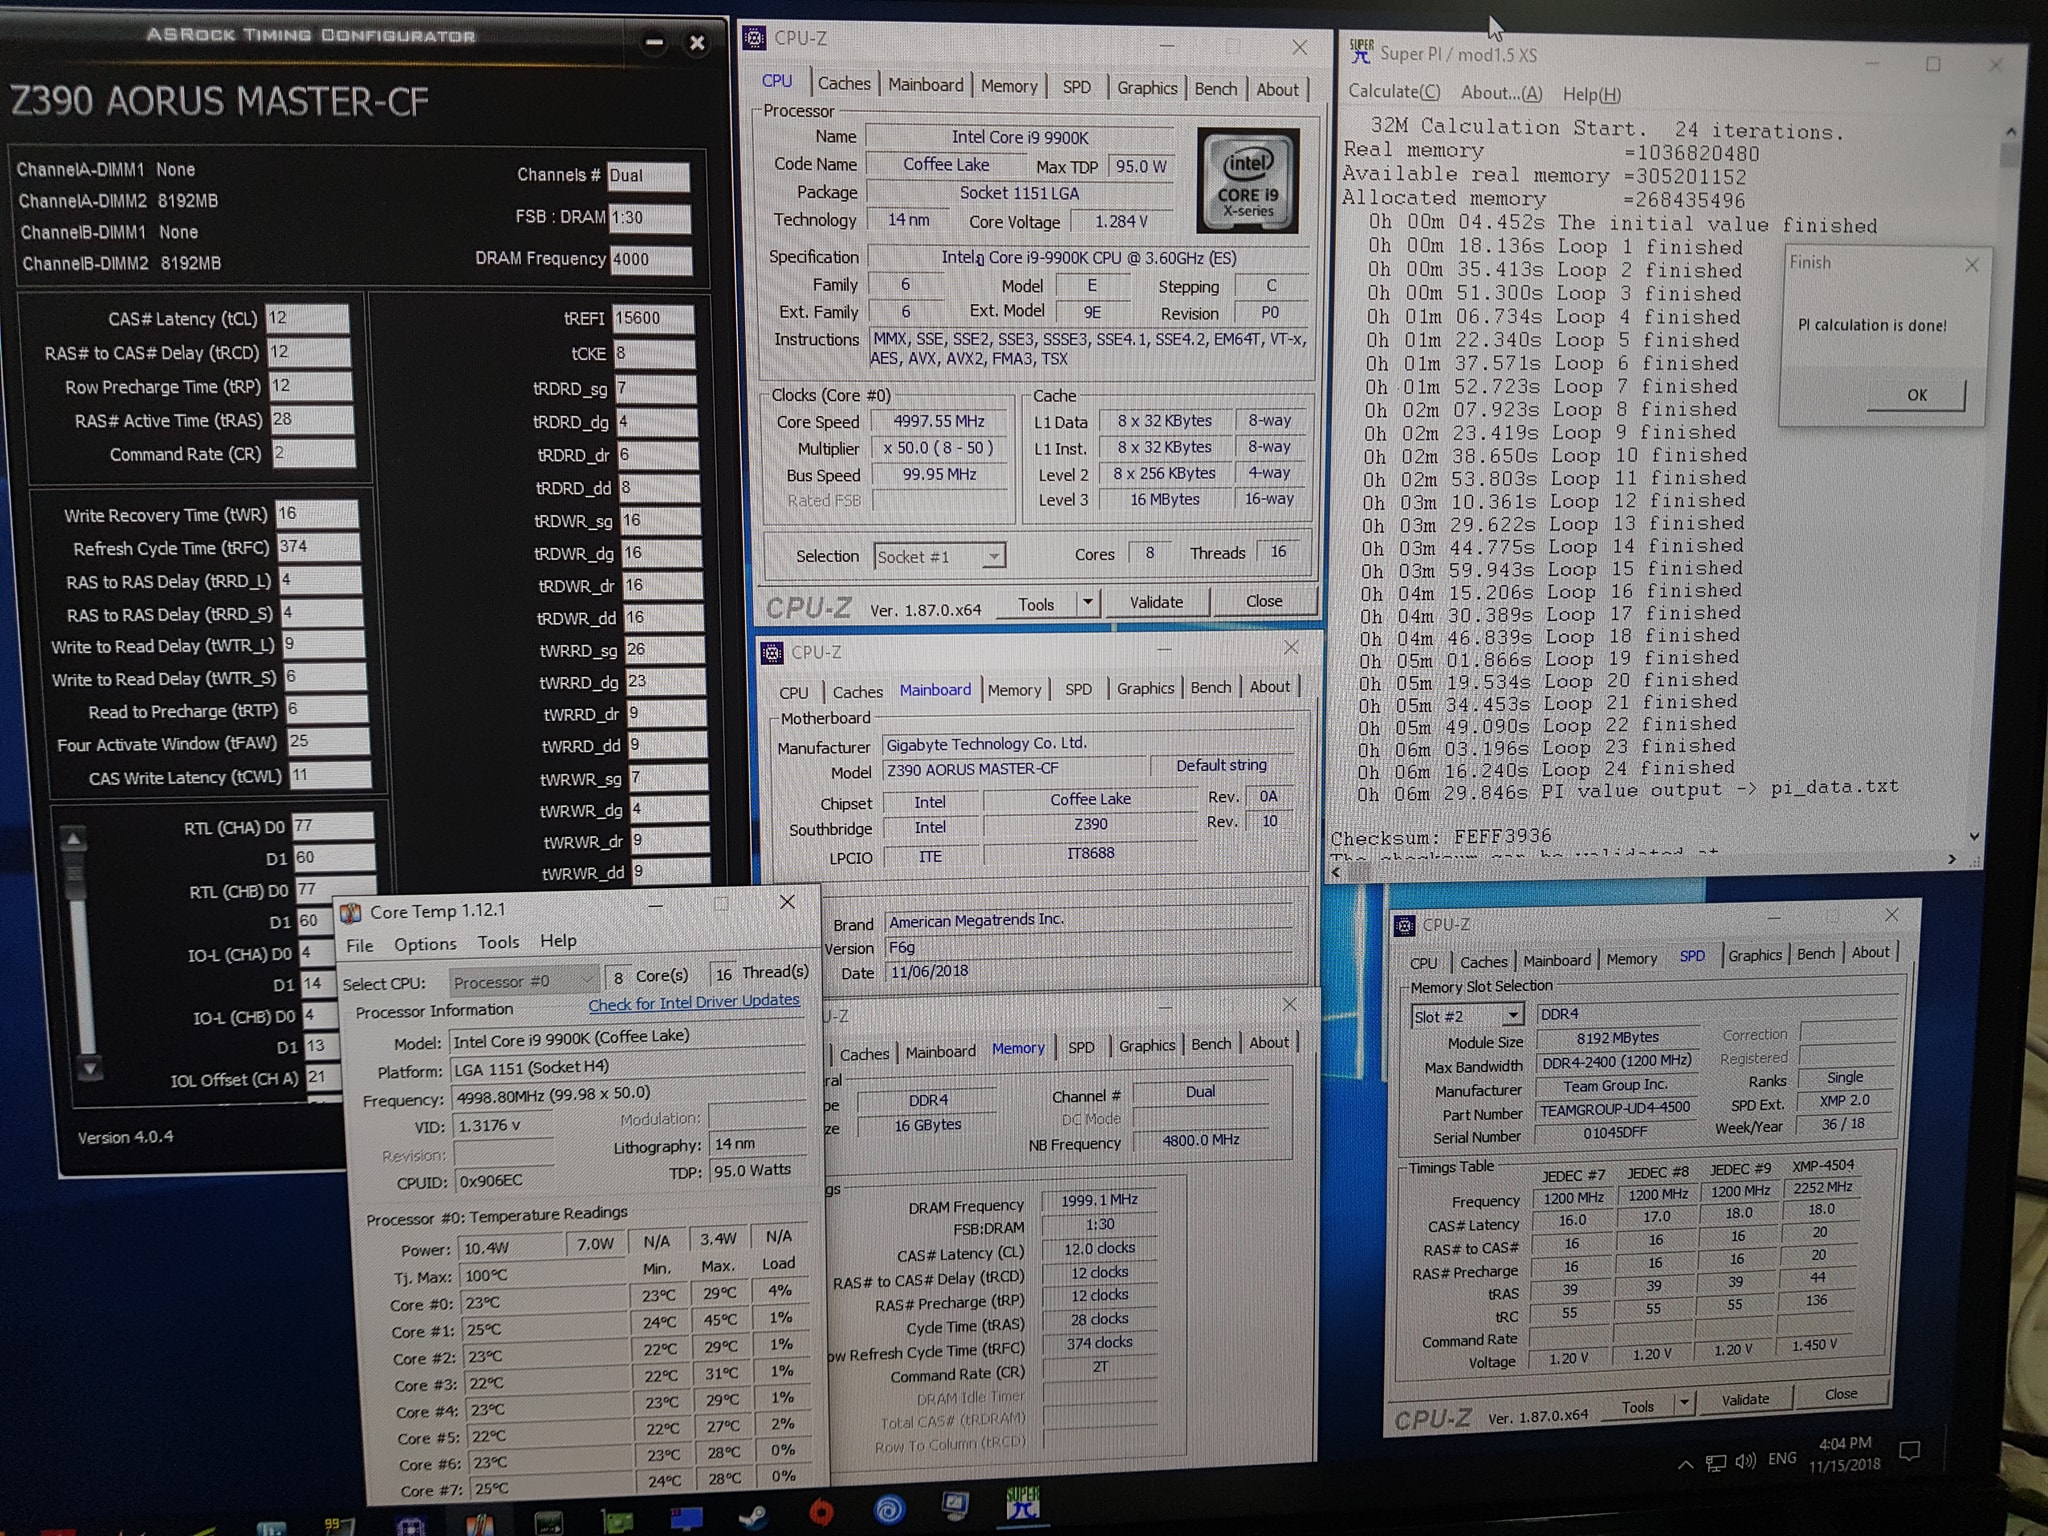Viewport: 2048px width, 1536px height.
Task: Click Close in the top CPU-Z window
Action: (1264, 601)
